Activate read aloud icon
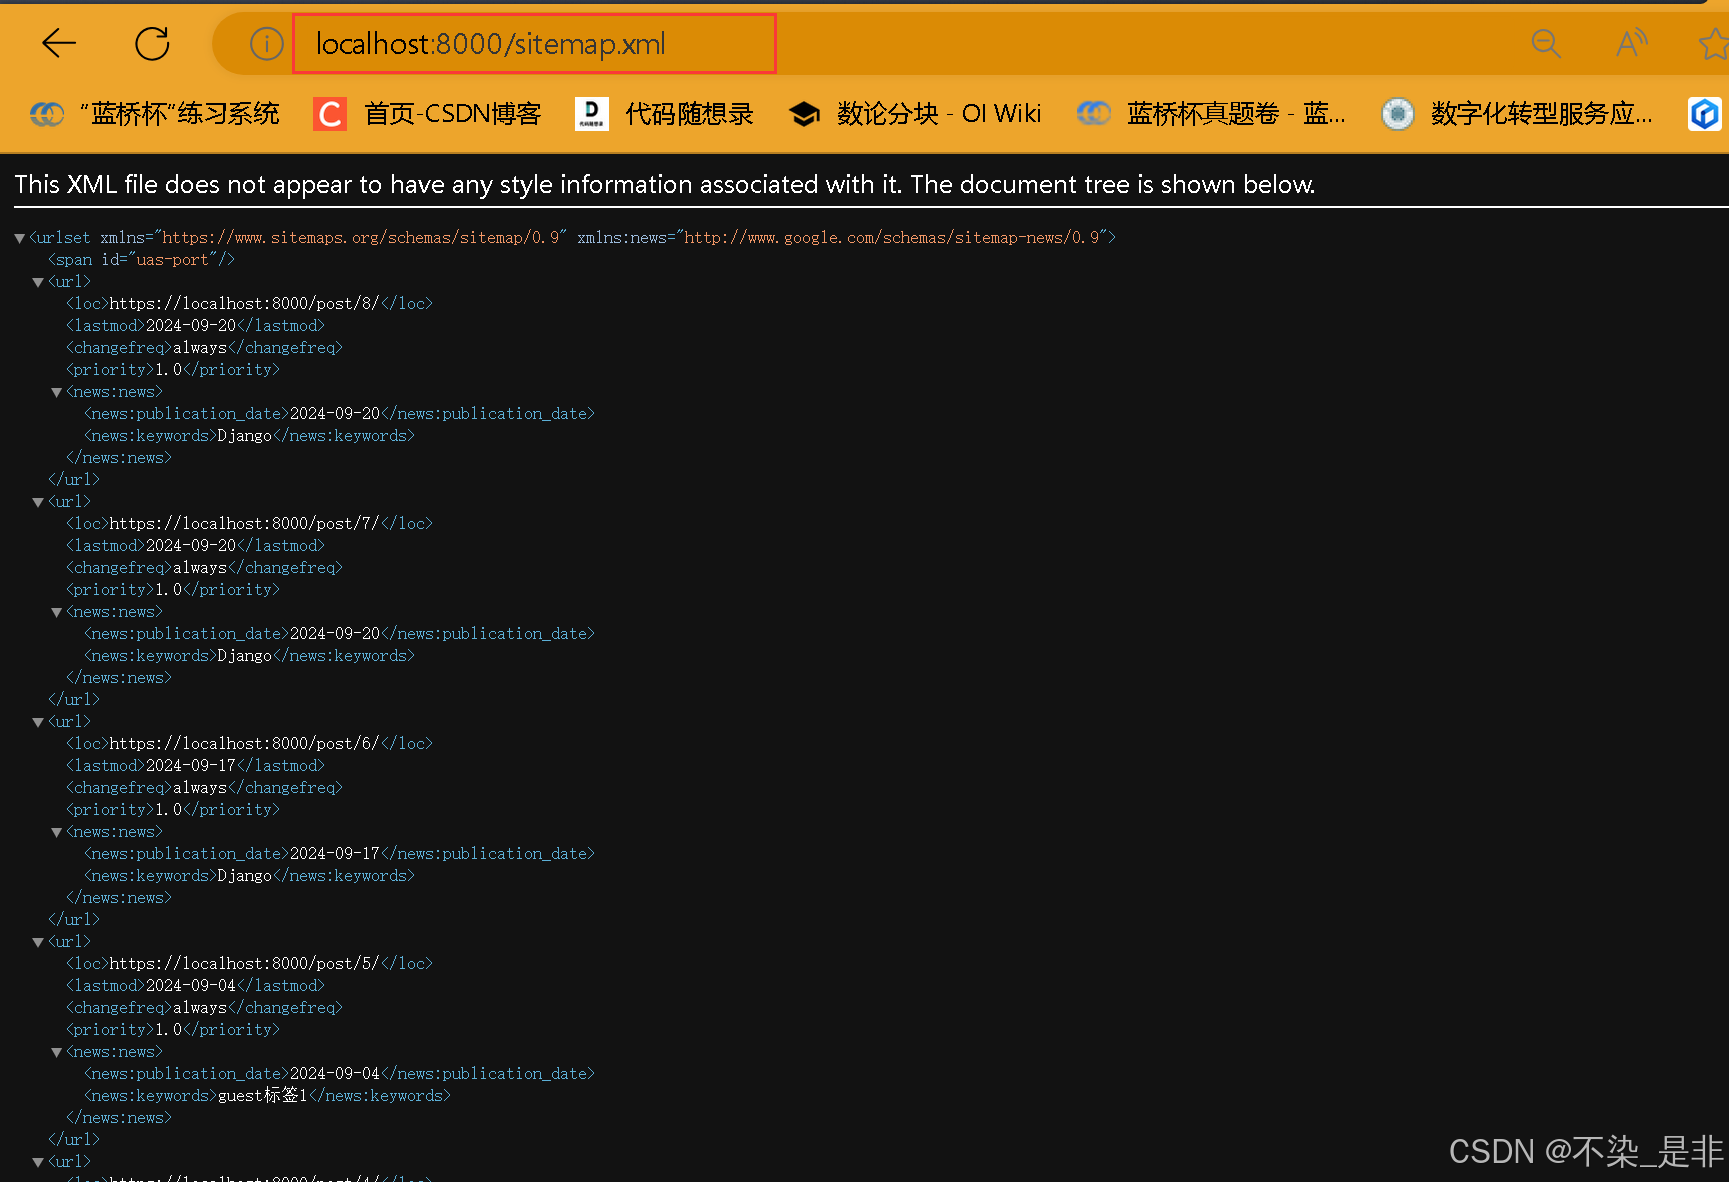Image resolution: width=1729 pixels, height=1182 pixels. pos(1632,43)
